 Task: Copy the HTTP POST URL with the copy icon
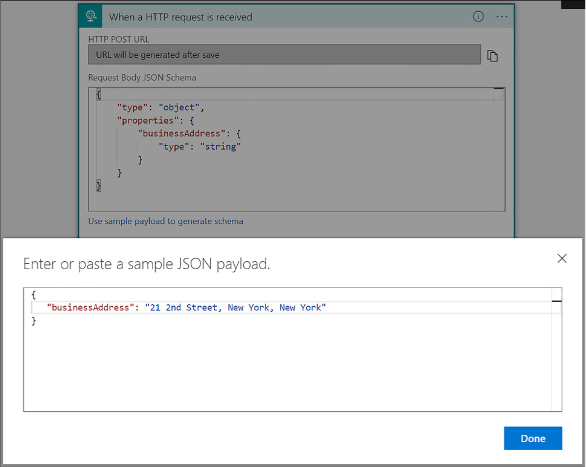coord(492,56)
